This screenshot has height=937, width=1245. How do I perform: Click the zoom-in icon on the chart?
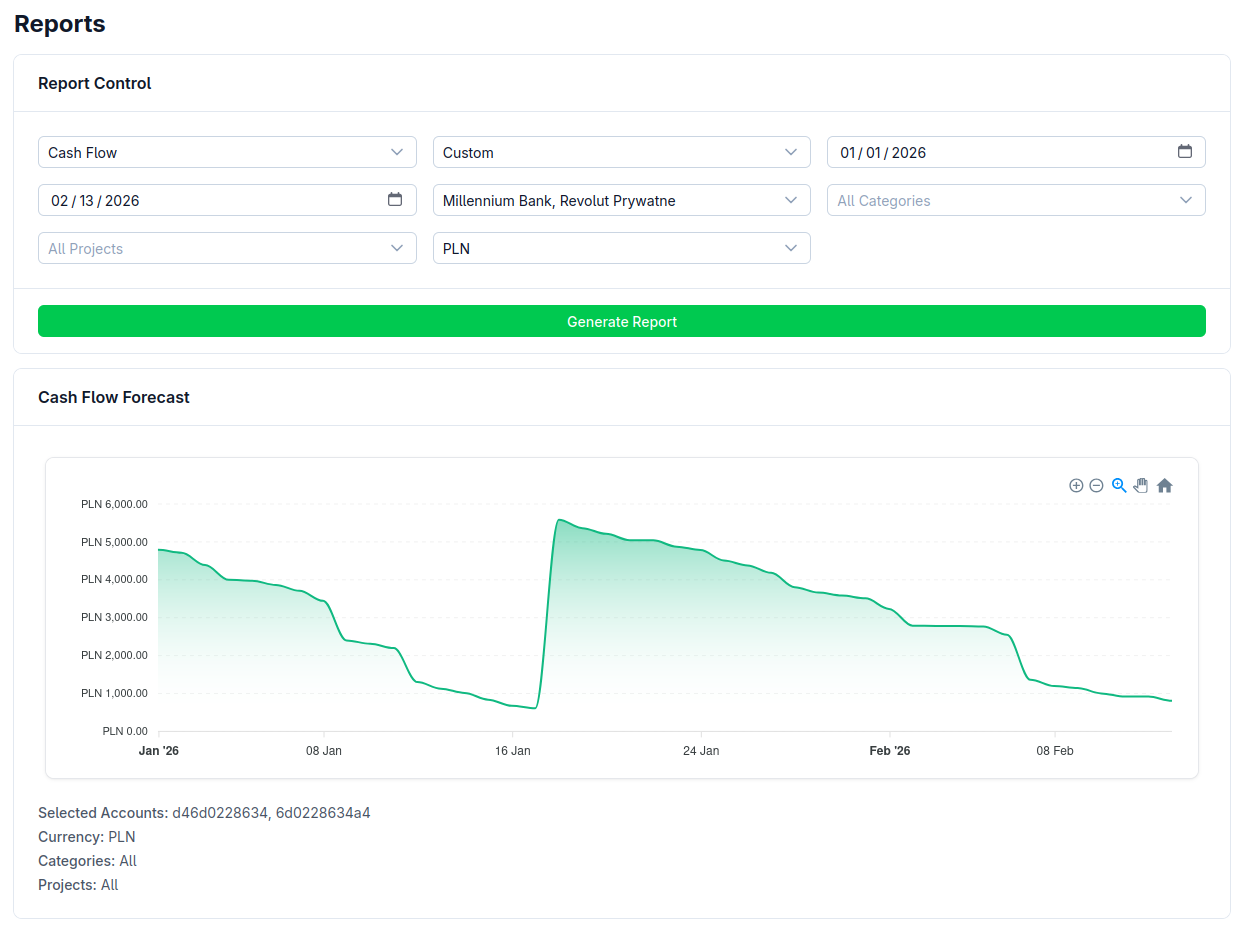(x=1076, y=485)
